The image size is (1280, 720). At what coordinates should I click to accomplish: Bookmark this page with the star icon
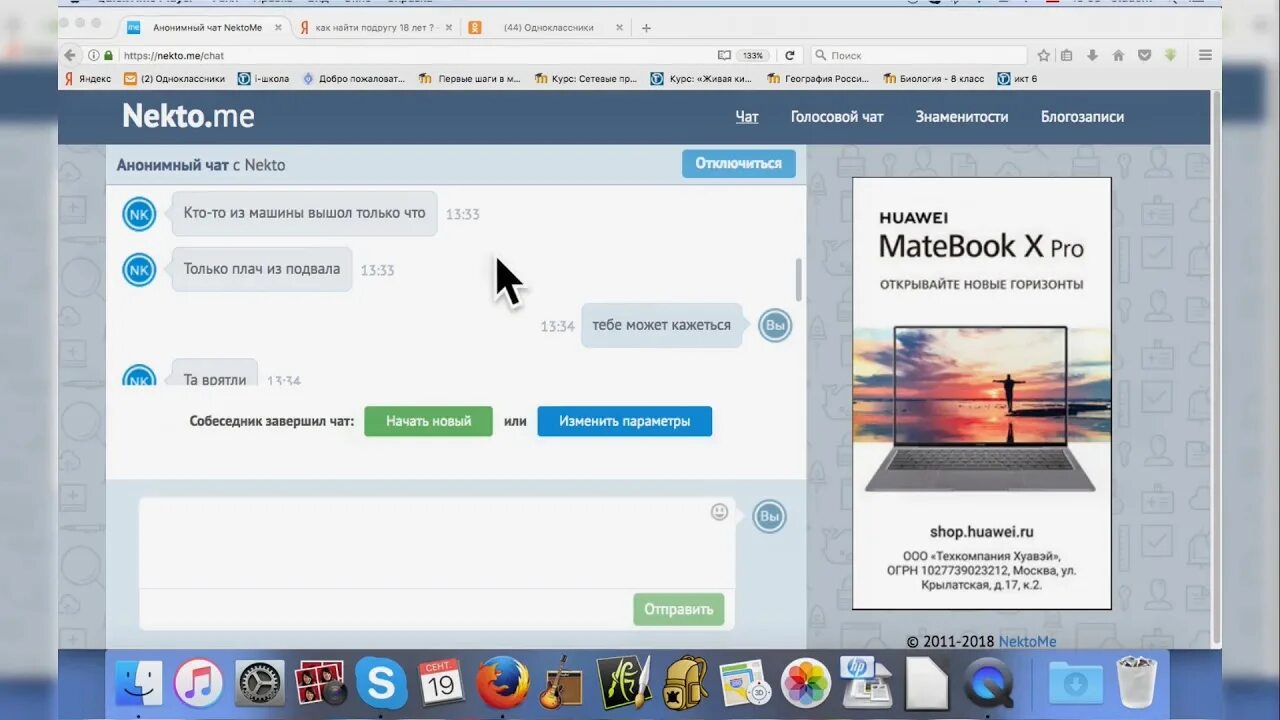[x=1043, y=55]
